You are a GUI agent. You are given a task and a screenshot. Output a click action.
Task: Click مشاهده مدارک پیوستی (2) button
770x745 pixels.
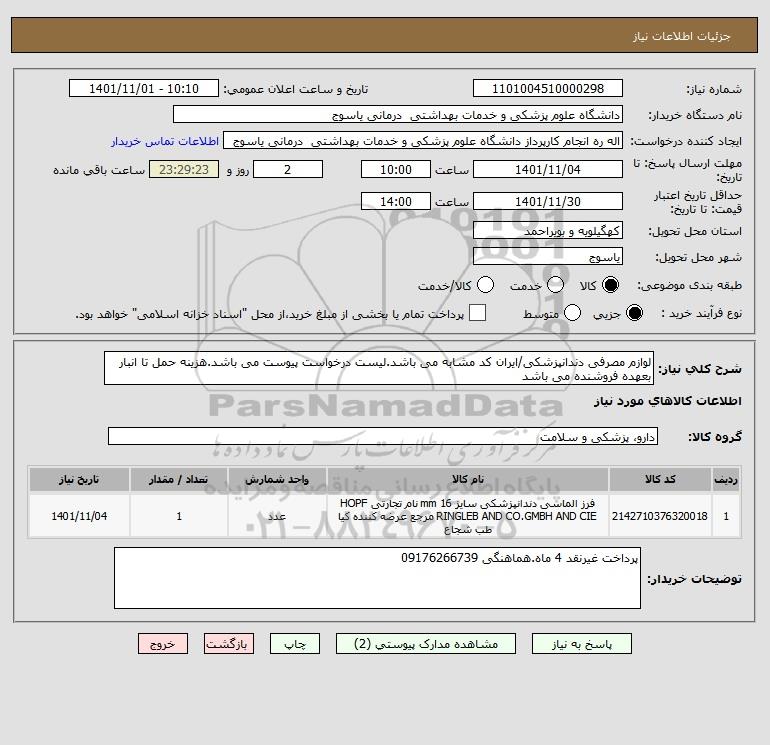click(x=426, y=644)
